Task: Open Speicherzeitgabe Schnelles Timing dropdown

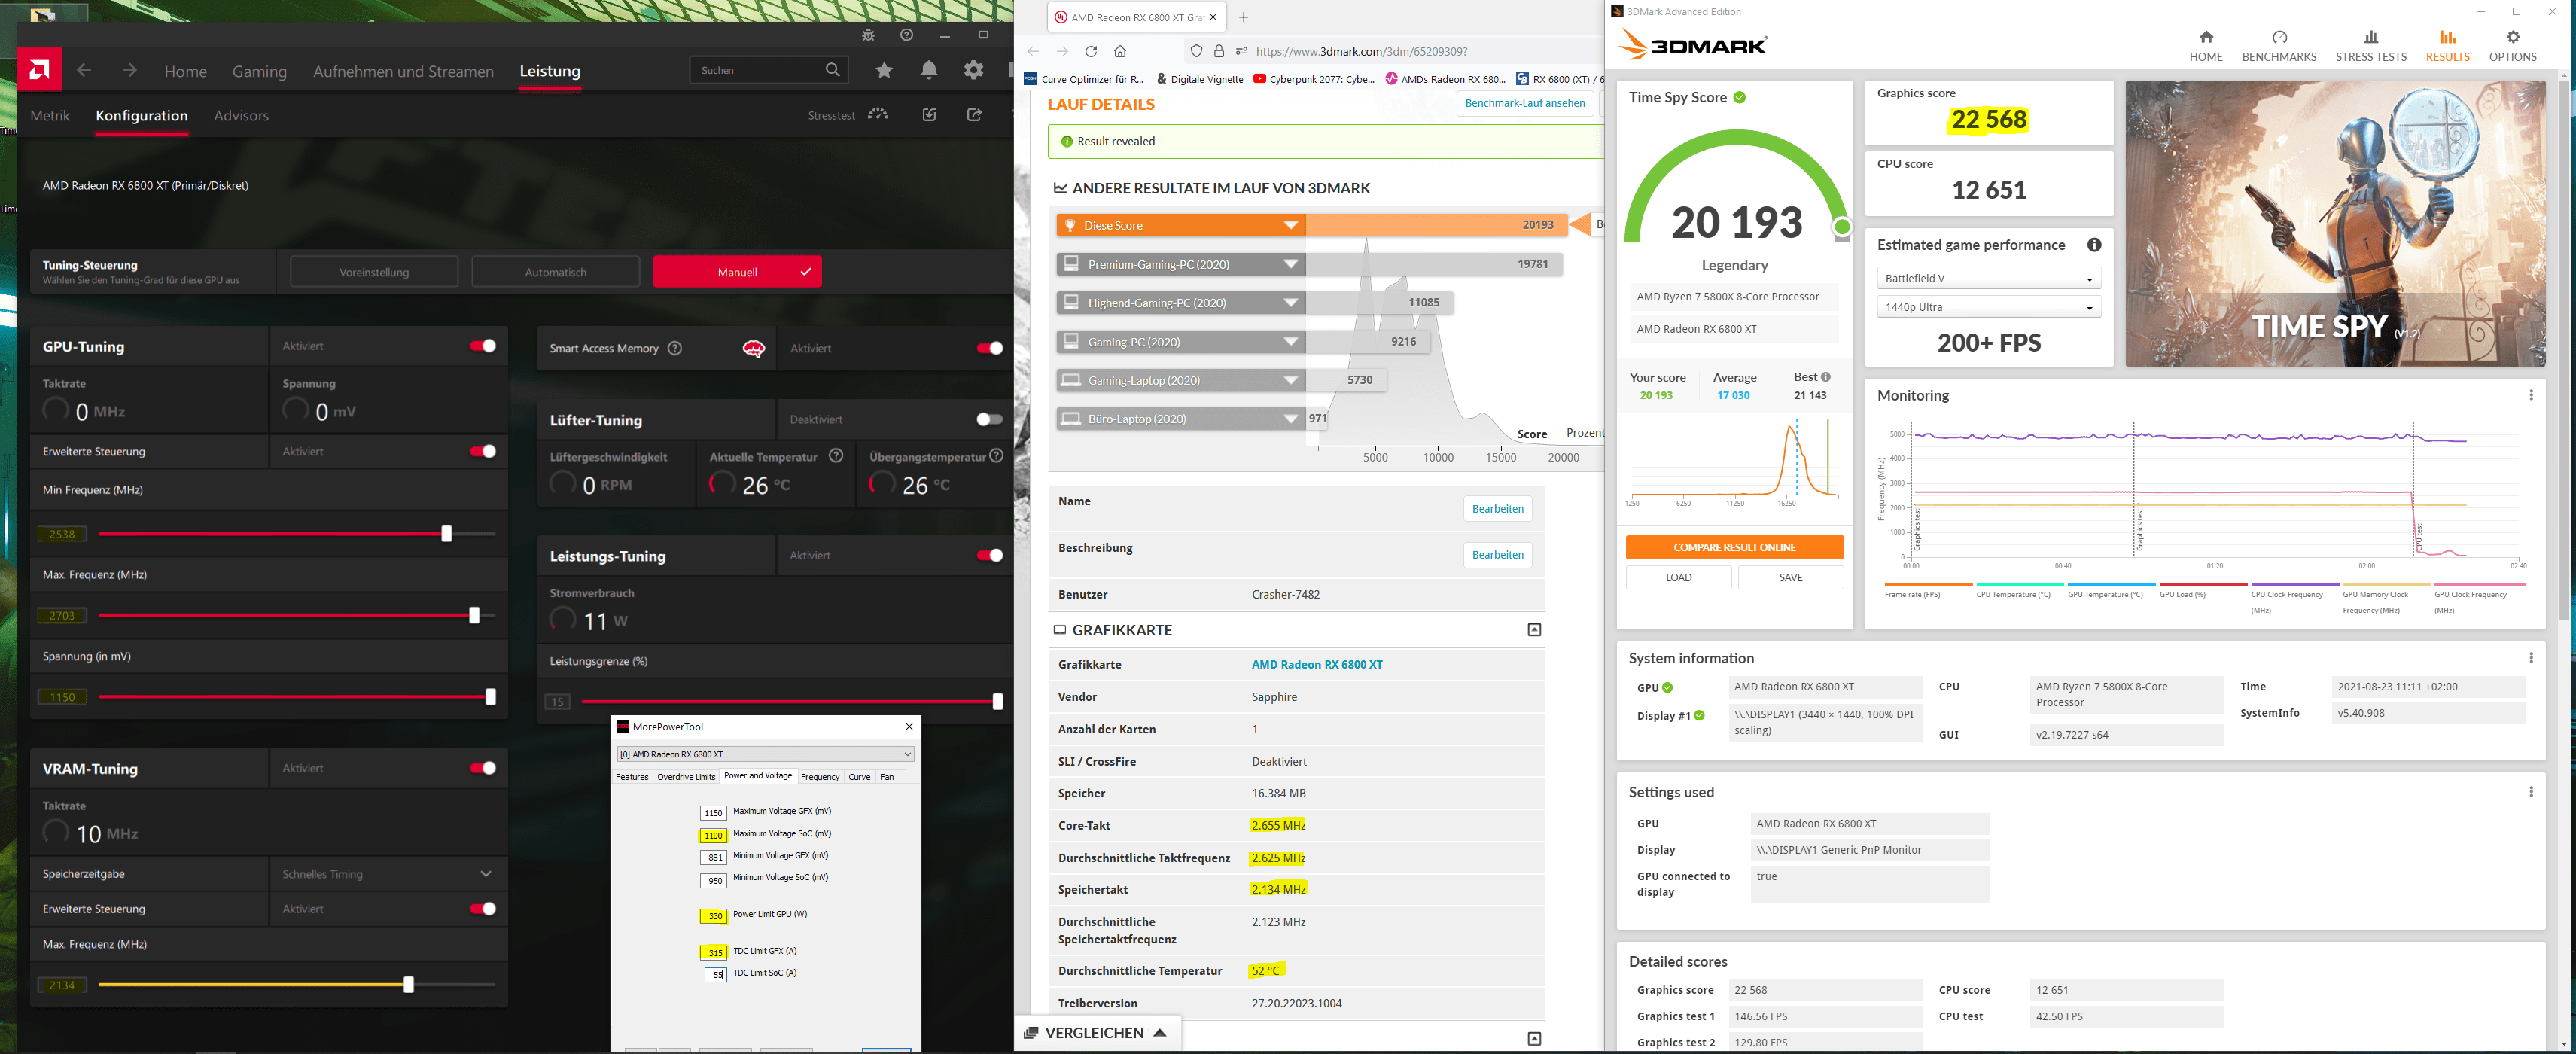Action: [x=388, y=874]
